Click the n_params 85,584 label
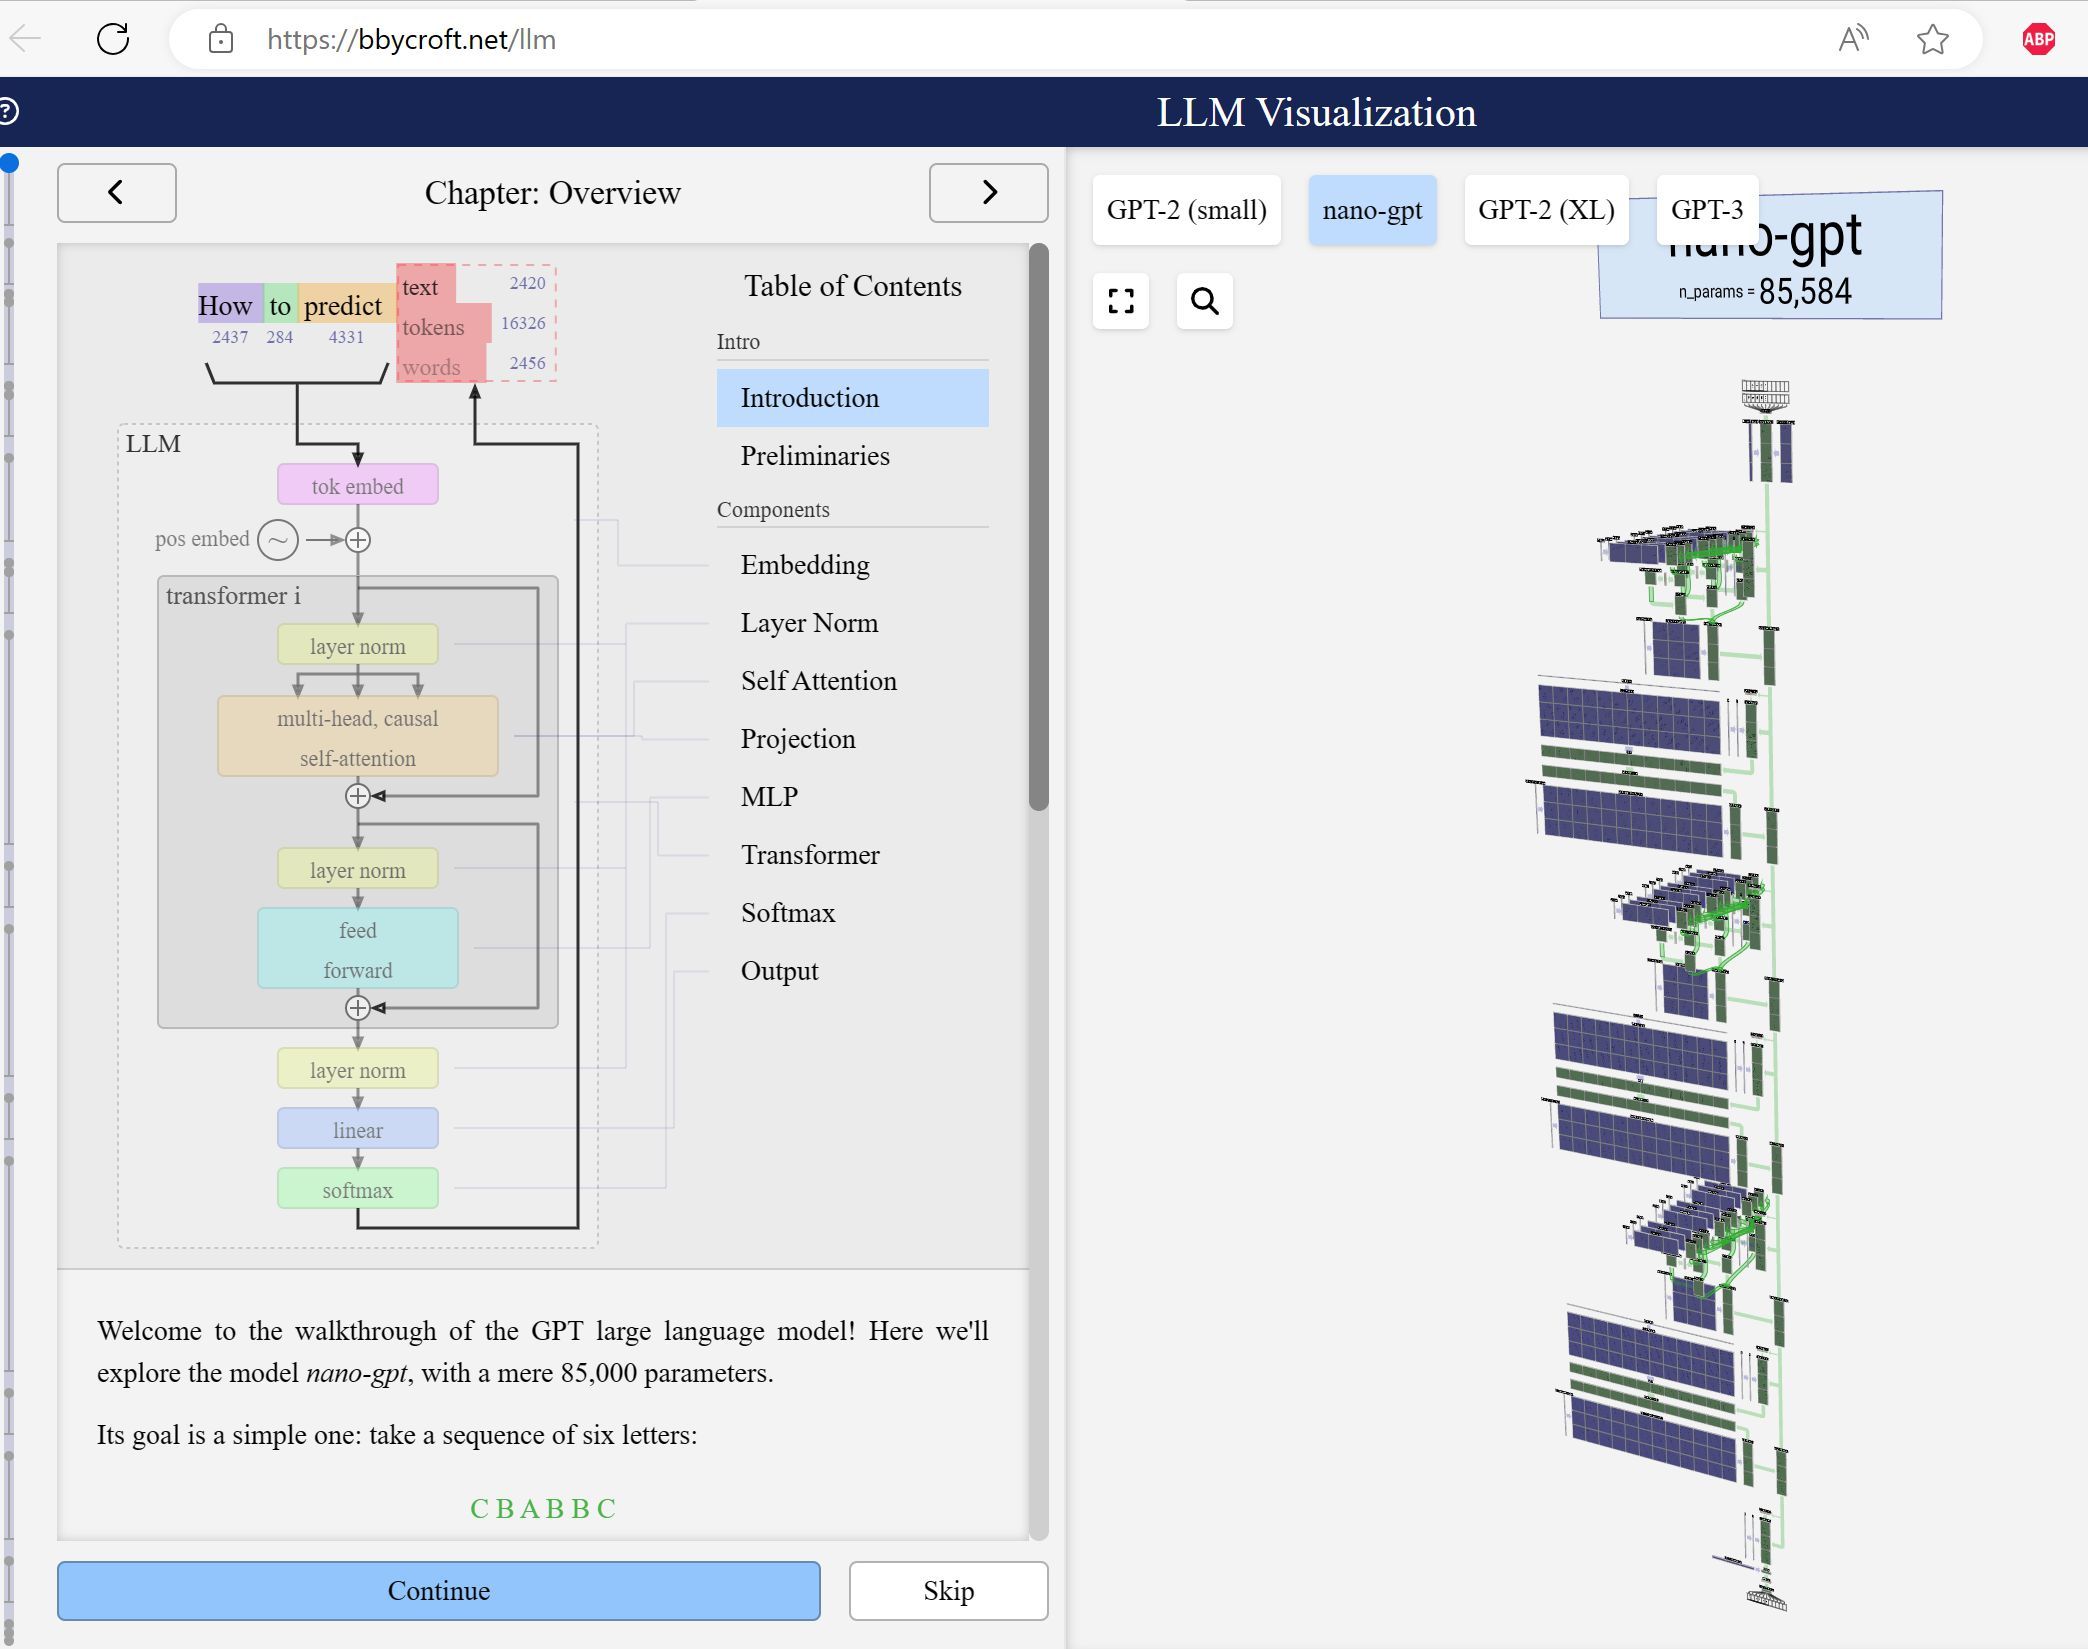 point(1765,292)
